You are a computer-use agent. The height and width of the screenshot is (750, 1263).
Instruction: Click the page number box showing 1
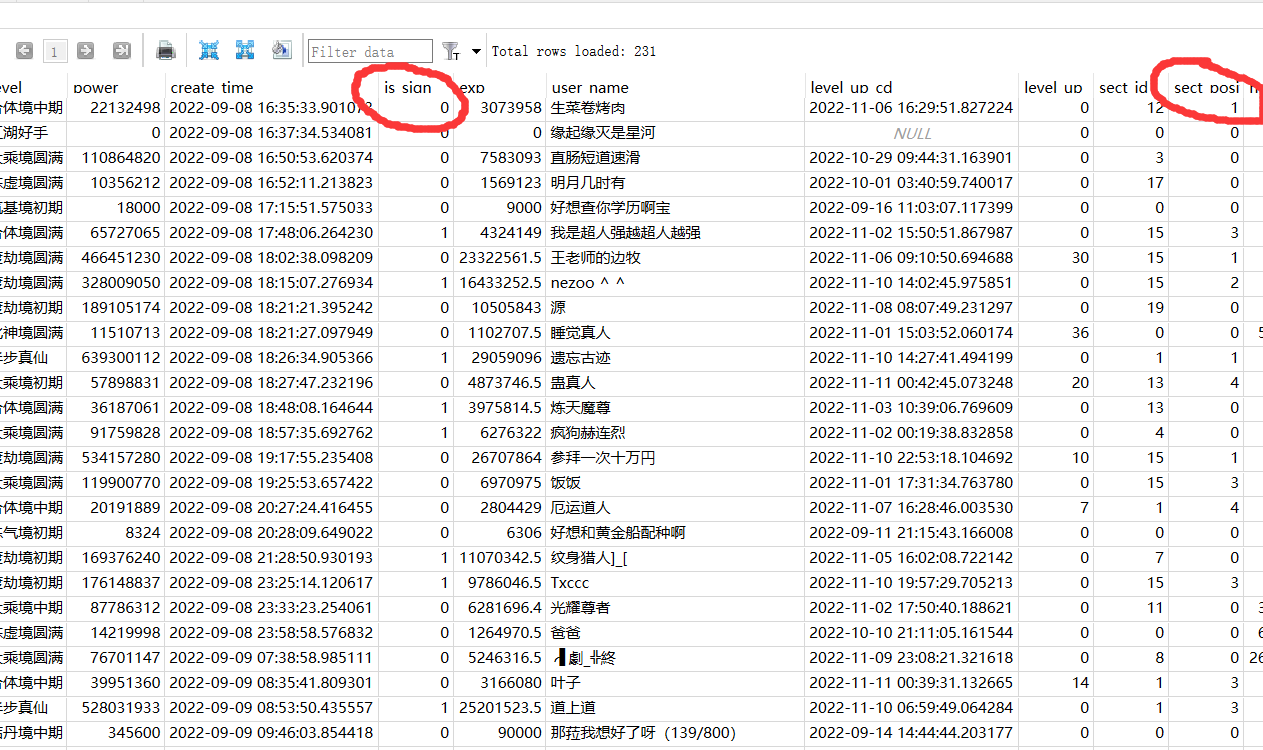click(54, 50)
